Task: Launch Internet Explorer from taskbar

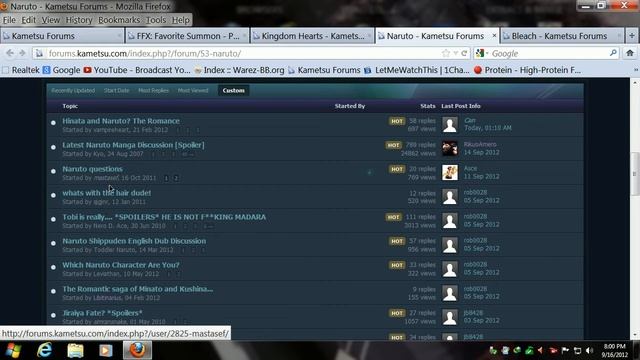Action: (44, 350)
